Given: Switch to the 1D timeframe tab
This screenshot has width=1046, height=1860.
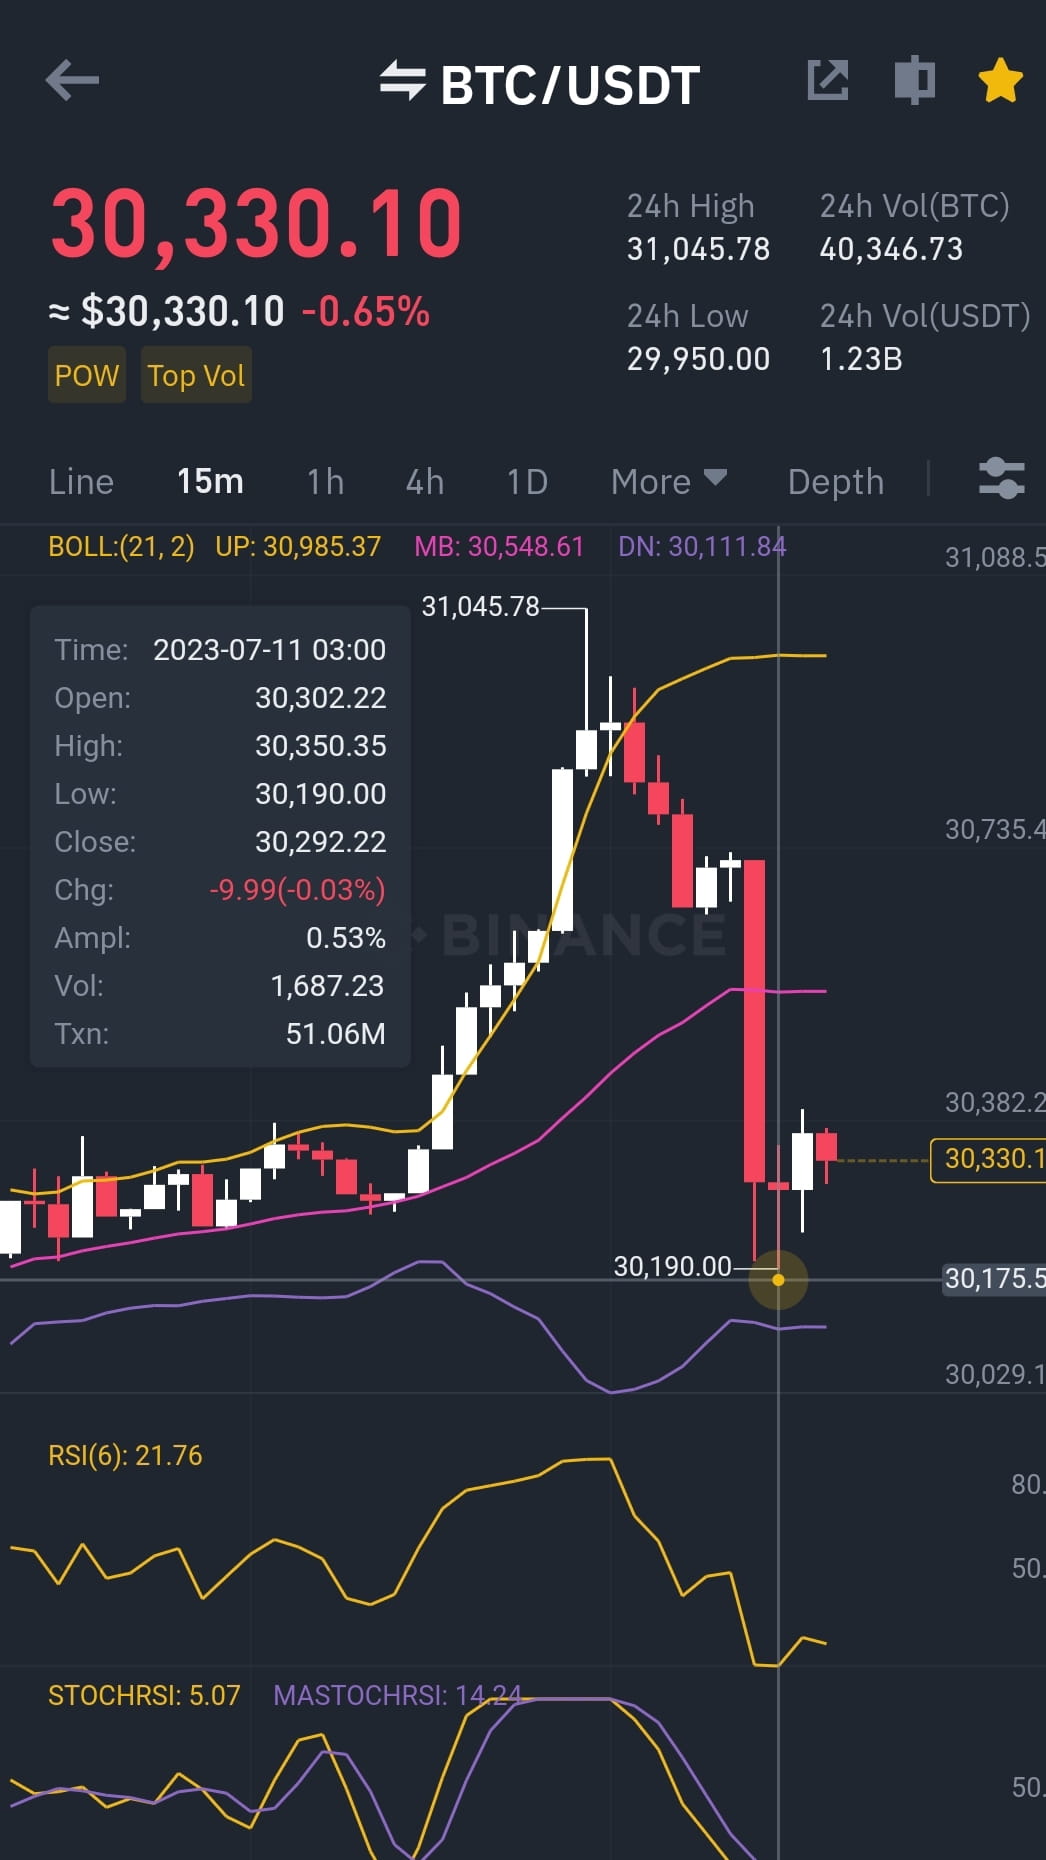Looking at the screenshot, I should tap(527, 481).
